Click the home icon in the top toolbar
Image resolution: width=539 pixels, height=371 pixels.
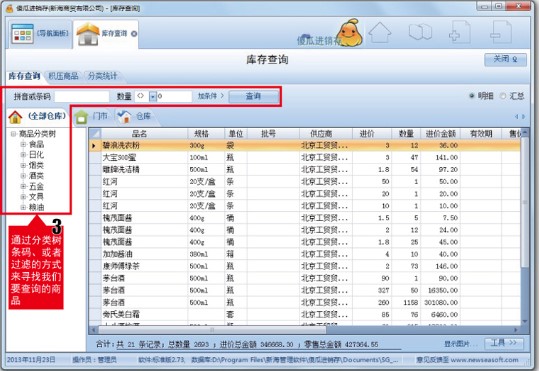380,33
